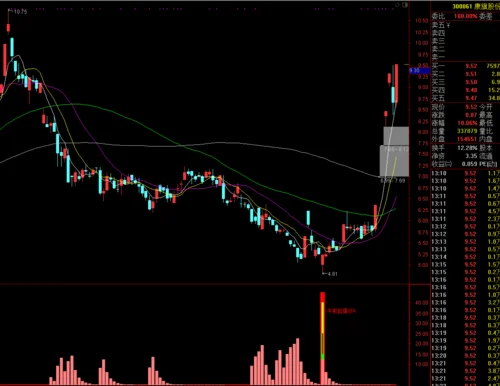Click the 买四 bid price 9.48

pyautogui.click(x=471, y=90)
